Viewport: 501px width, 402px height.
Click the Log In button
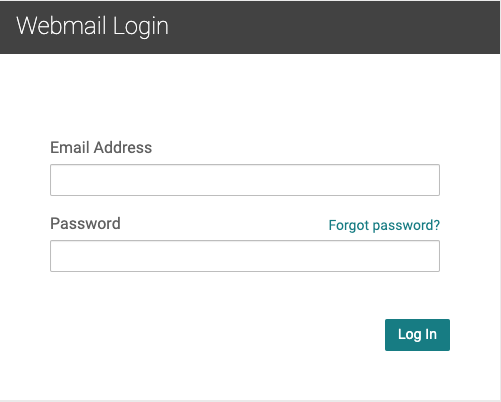[417, 335]
